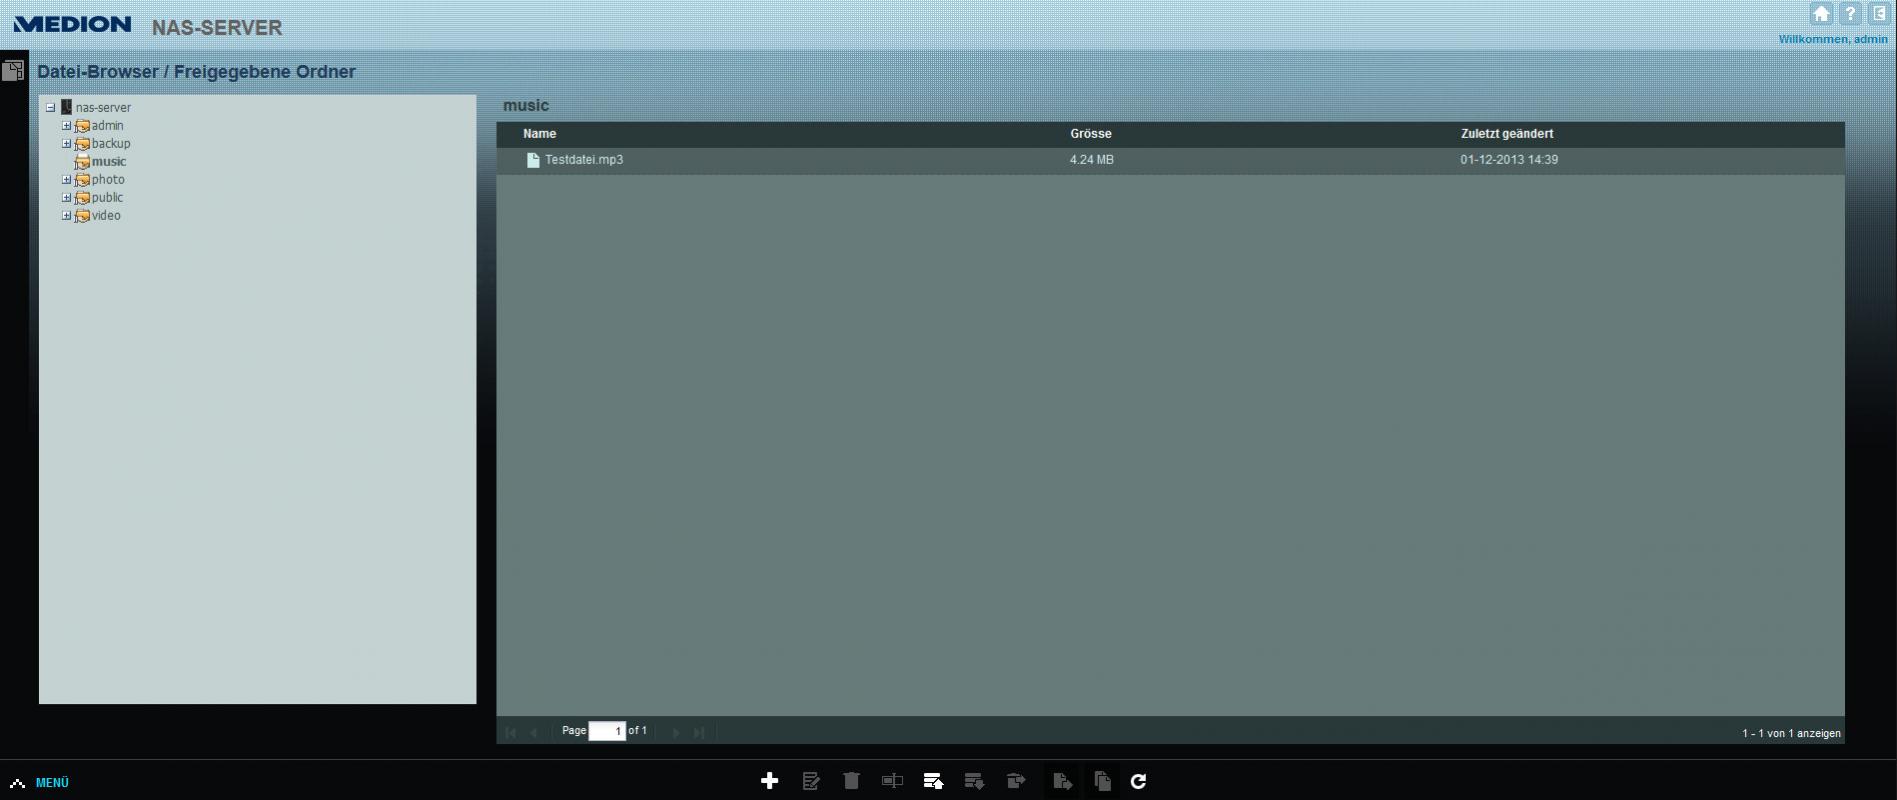Refresh the file list
Viewport: 1897px width, 800px height.
(1138, 781)
